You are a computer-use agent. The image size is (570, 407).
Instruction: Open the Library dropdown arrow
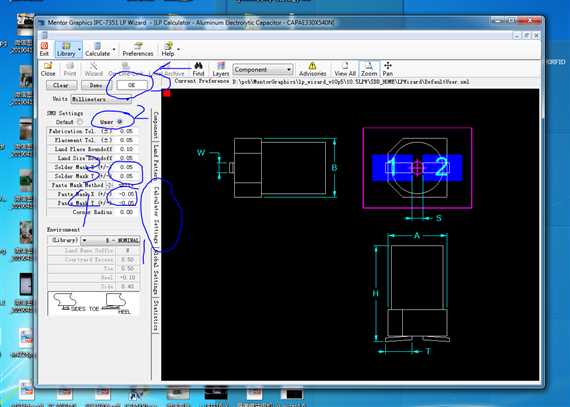80,49
